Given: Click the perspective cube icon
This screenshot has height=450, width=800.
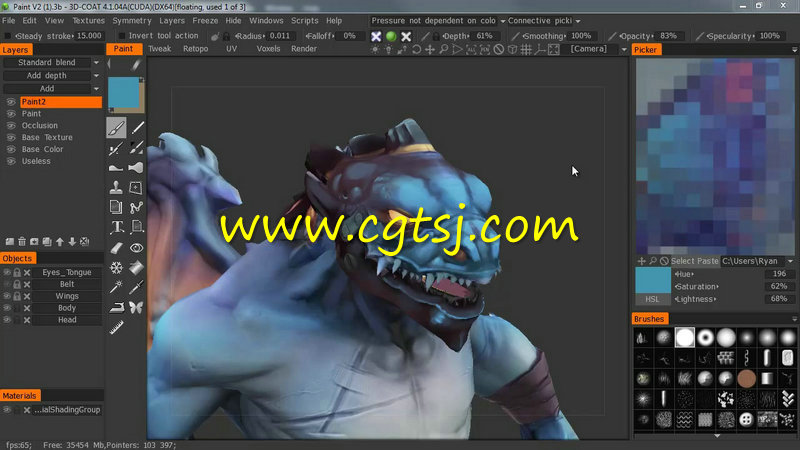Looking at the screenshot, I should (512, 49).
